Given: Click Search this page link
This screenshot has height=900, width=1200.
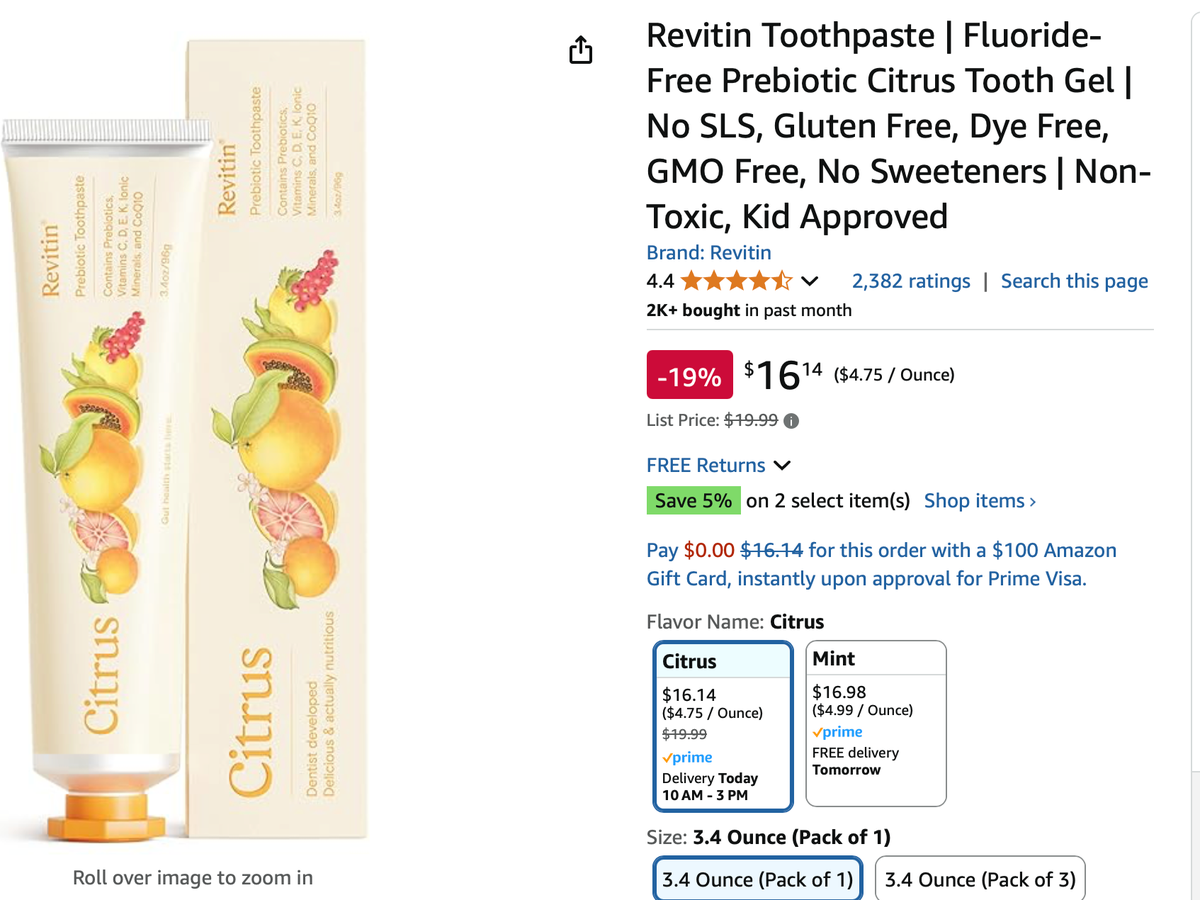Looking at the screenshot, I should tap(1074, 281).
